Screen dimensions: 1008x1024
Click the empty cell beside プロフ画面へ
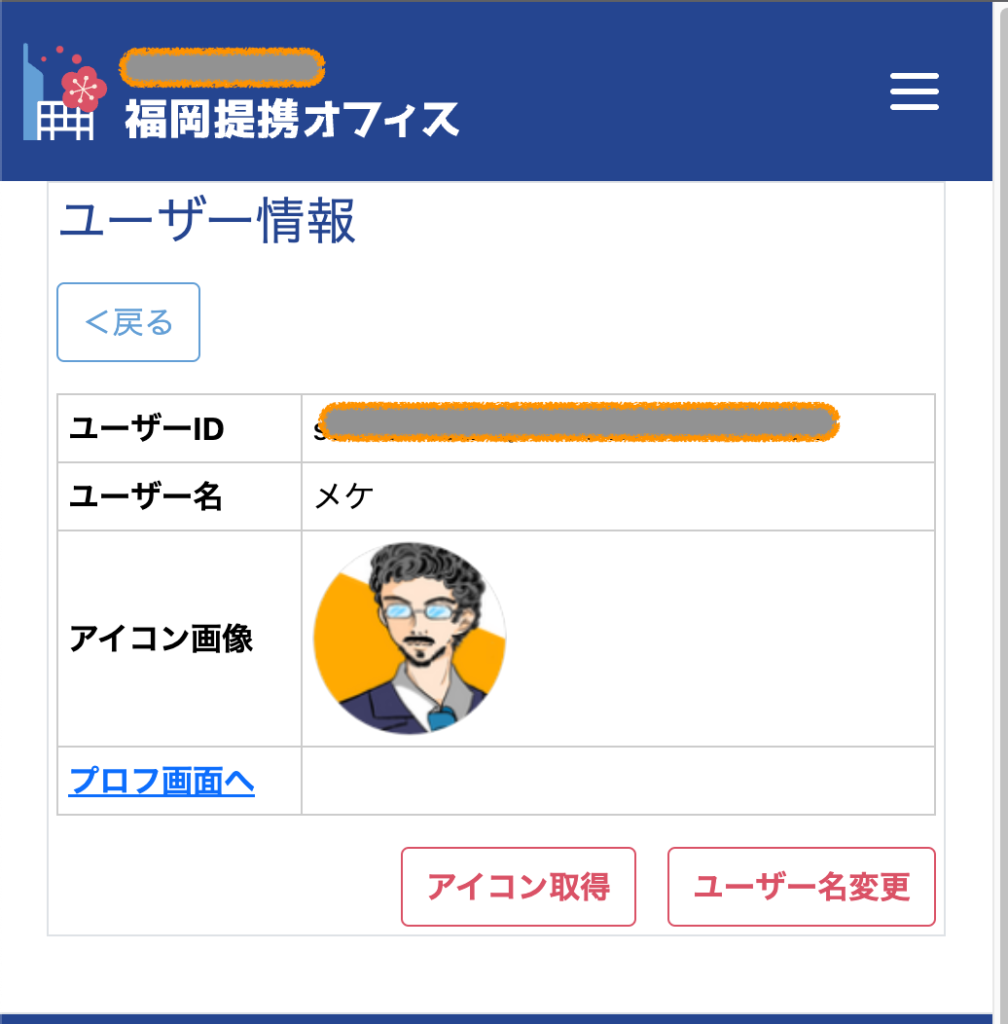(617, 781)
